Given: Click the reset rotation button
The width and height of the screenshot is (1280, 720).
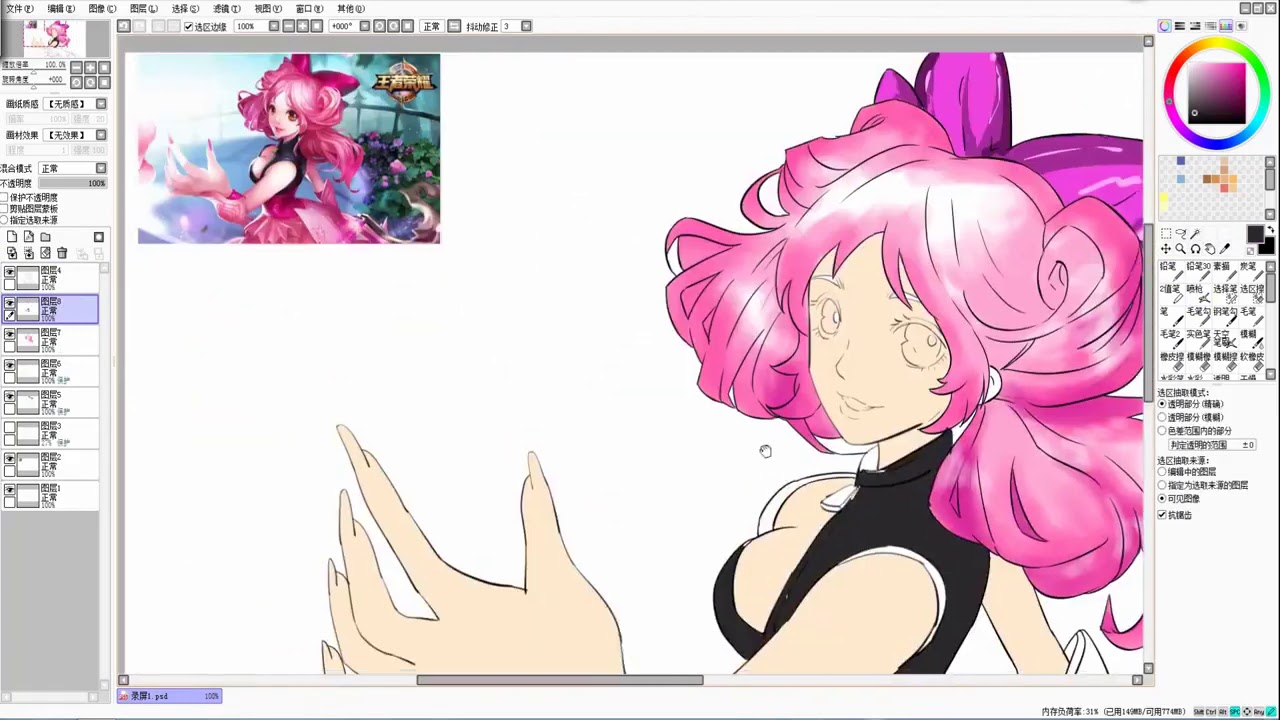Looking at the screenshot, I should (x=407, y=26).
